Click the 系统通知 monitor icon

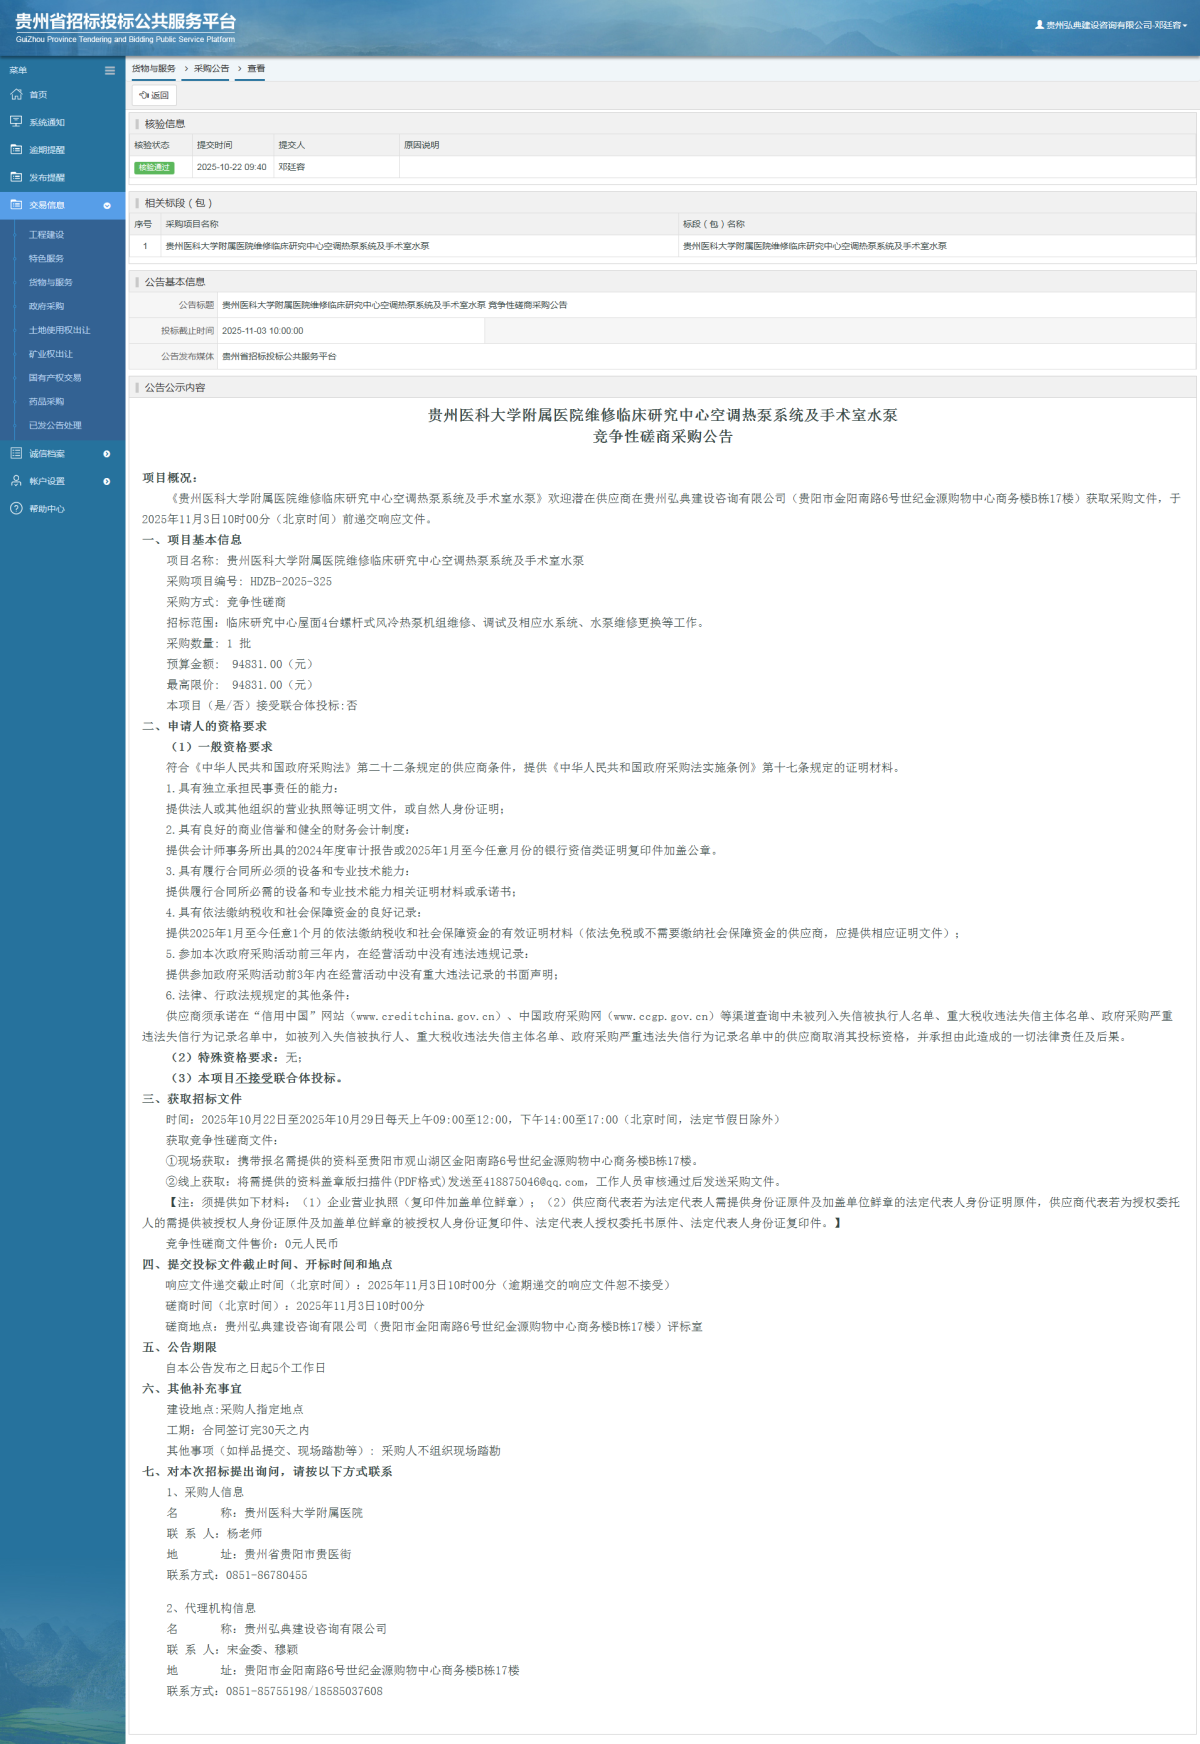[x=16, y=122]
